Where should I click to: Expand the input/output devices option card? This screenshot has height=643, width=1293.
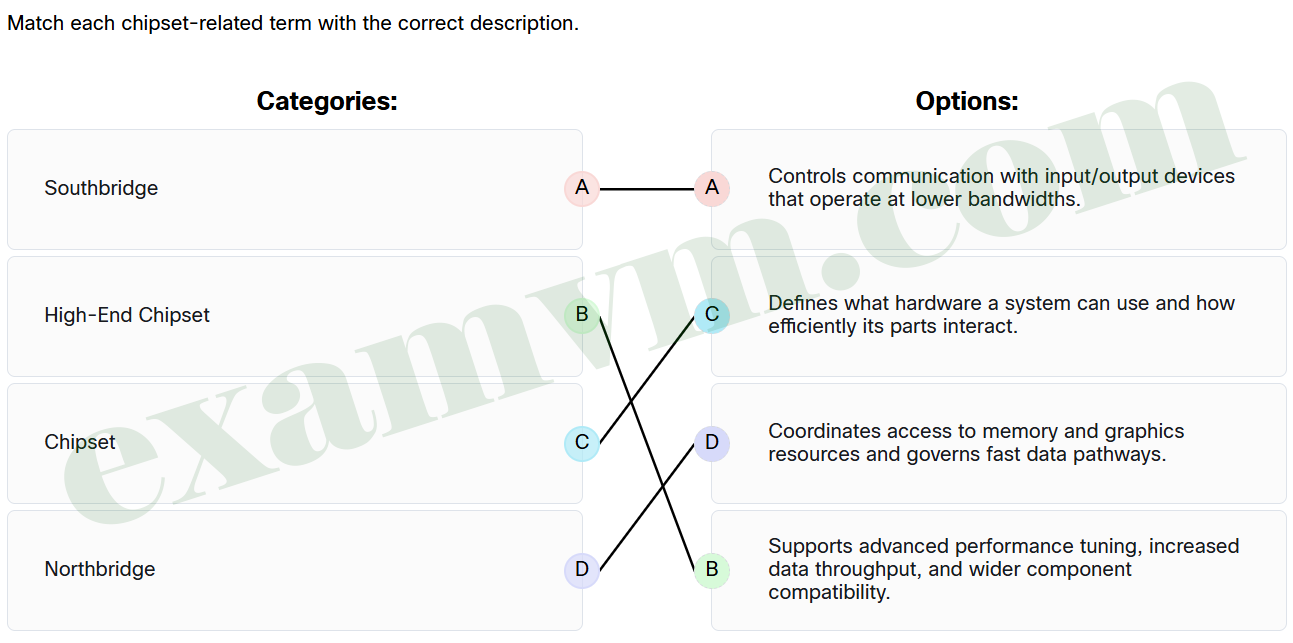(x=998, y=188)
